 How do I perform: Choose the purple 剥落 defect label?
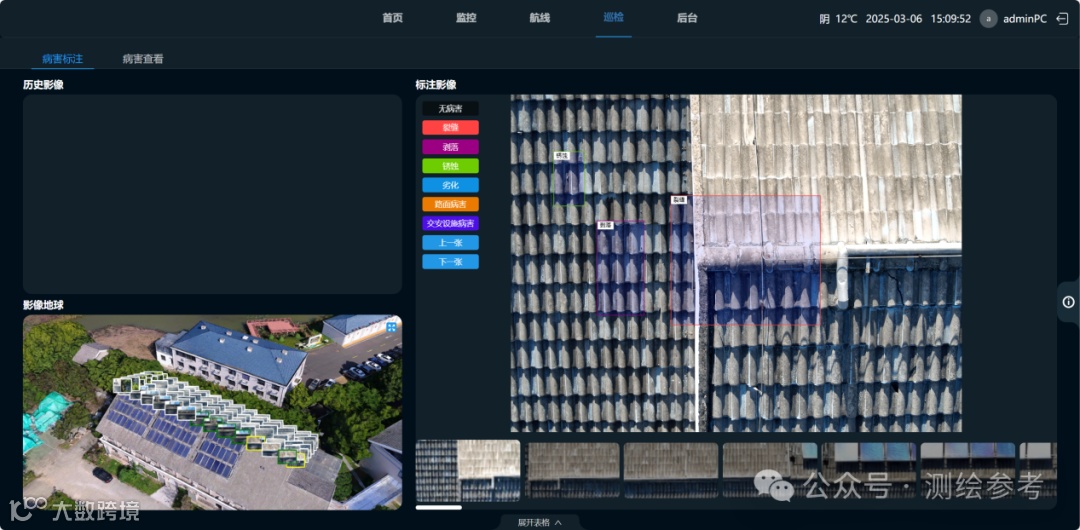coord(450,147)
